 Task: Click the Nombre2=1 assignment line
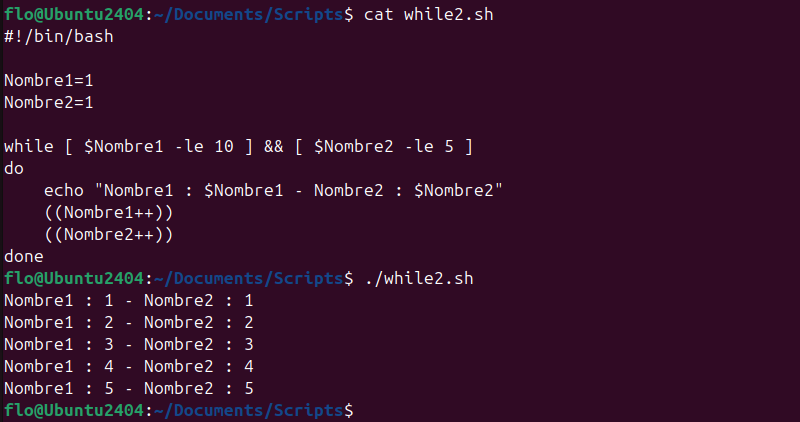click(x=48, y=102)
